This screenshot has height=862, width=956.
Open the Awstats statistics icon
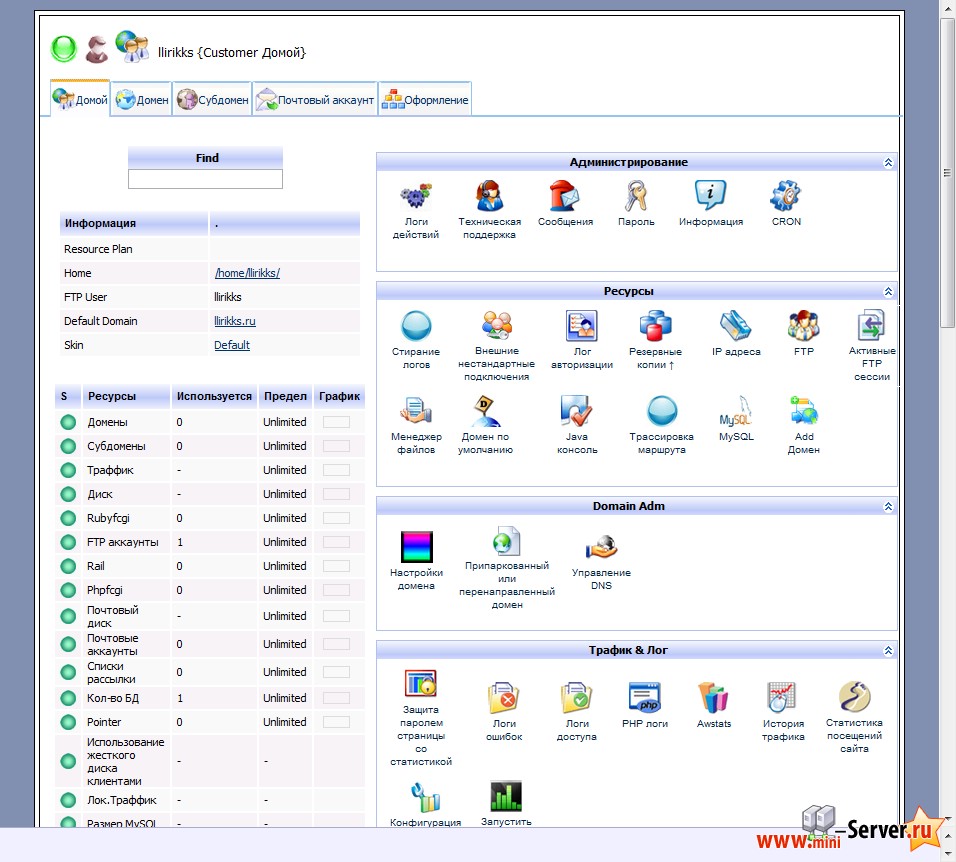point(713,698)
